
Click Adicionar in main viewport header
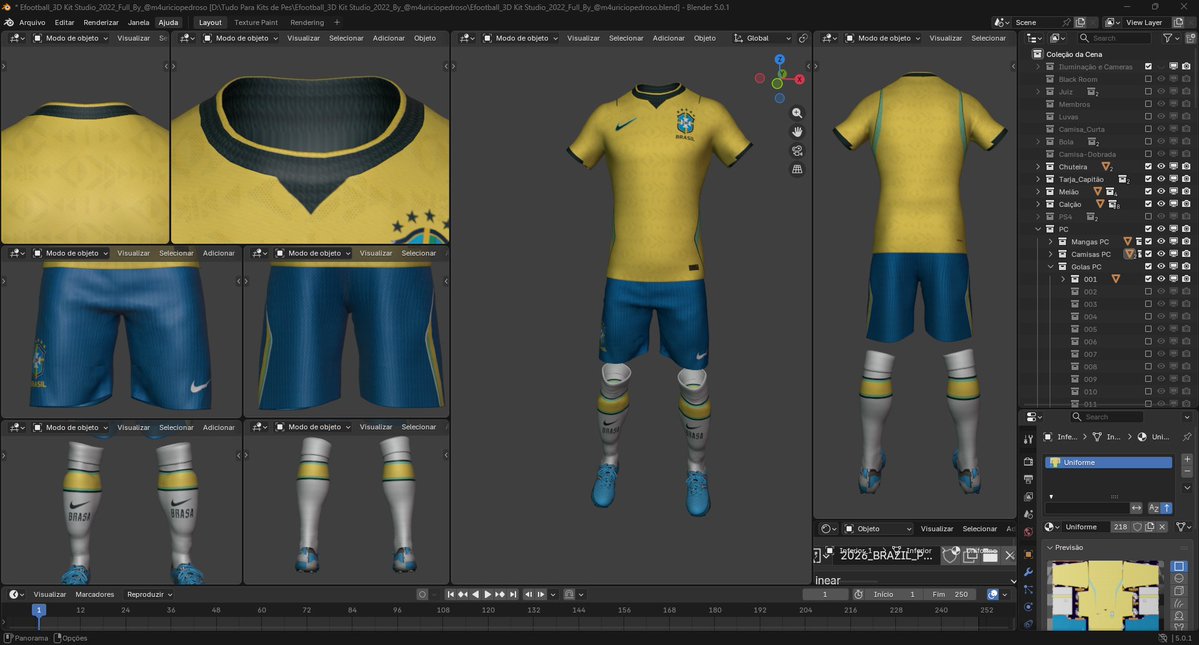668,38
